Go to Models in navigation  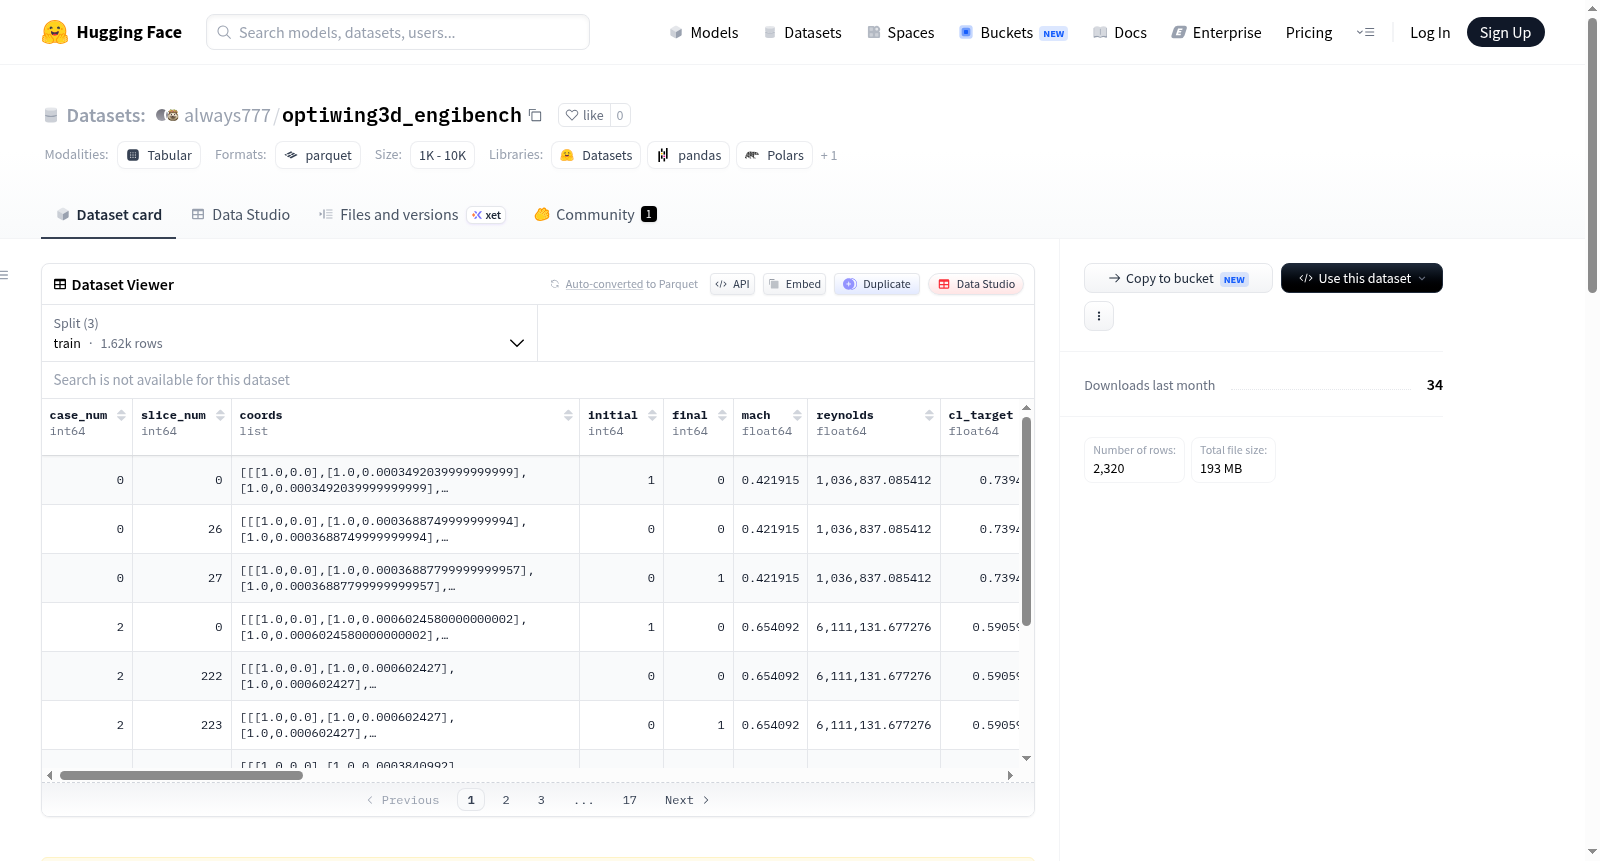click(704, 32)
